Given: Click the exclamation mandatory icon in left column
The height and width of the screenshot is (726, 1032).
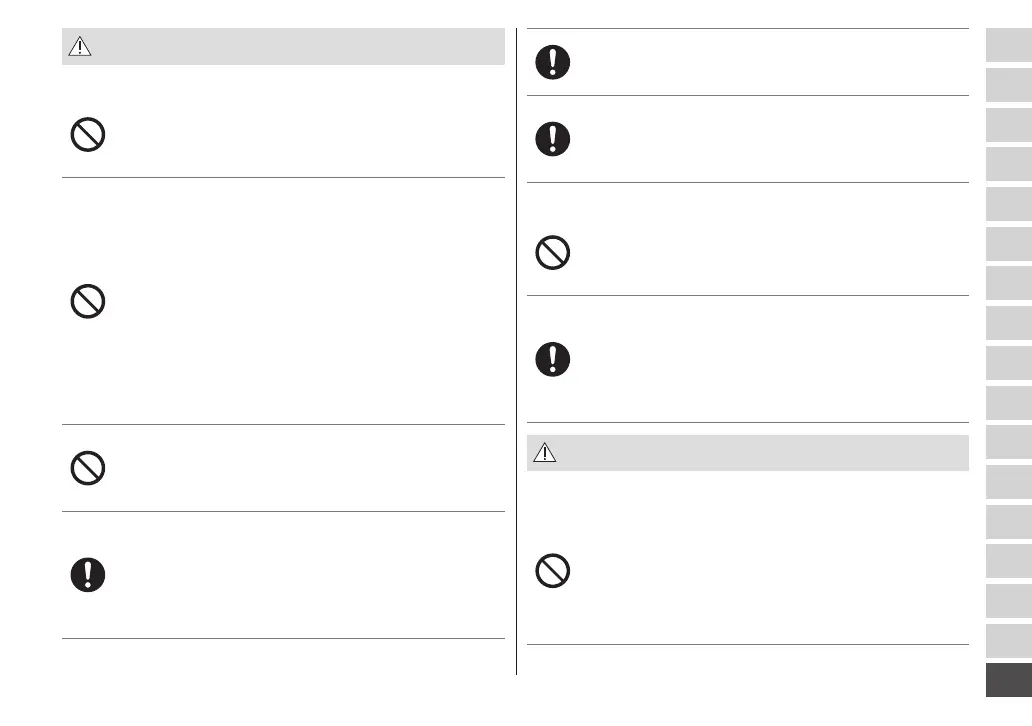Looking at the screenshot, I should tap(88, 573).
